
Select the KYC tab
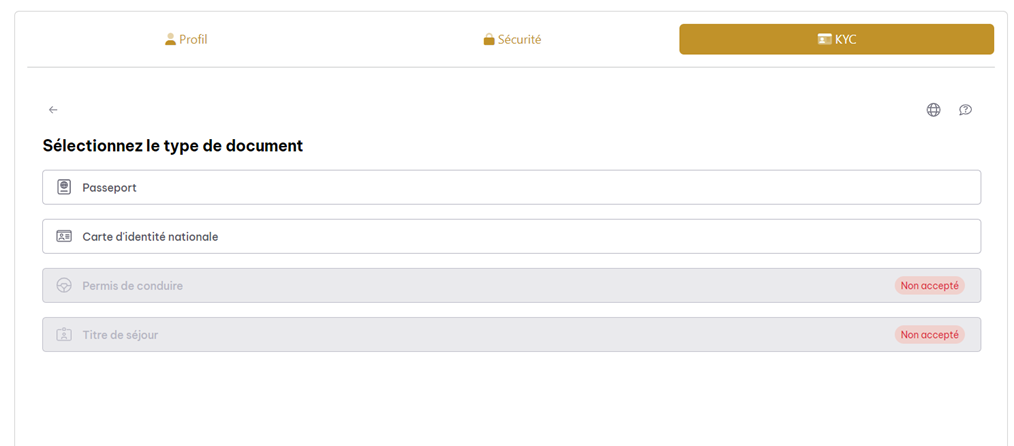coord(836,40)
